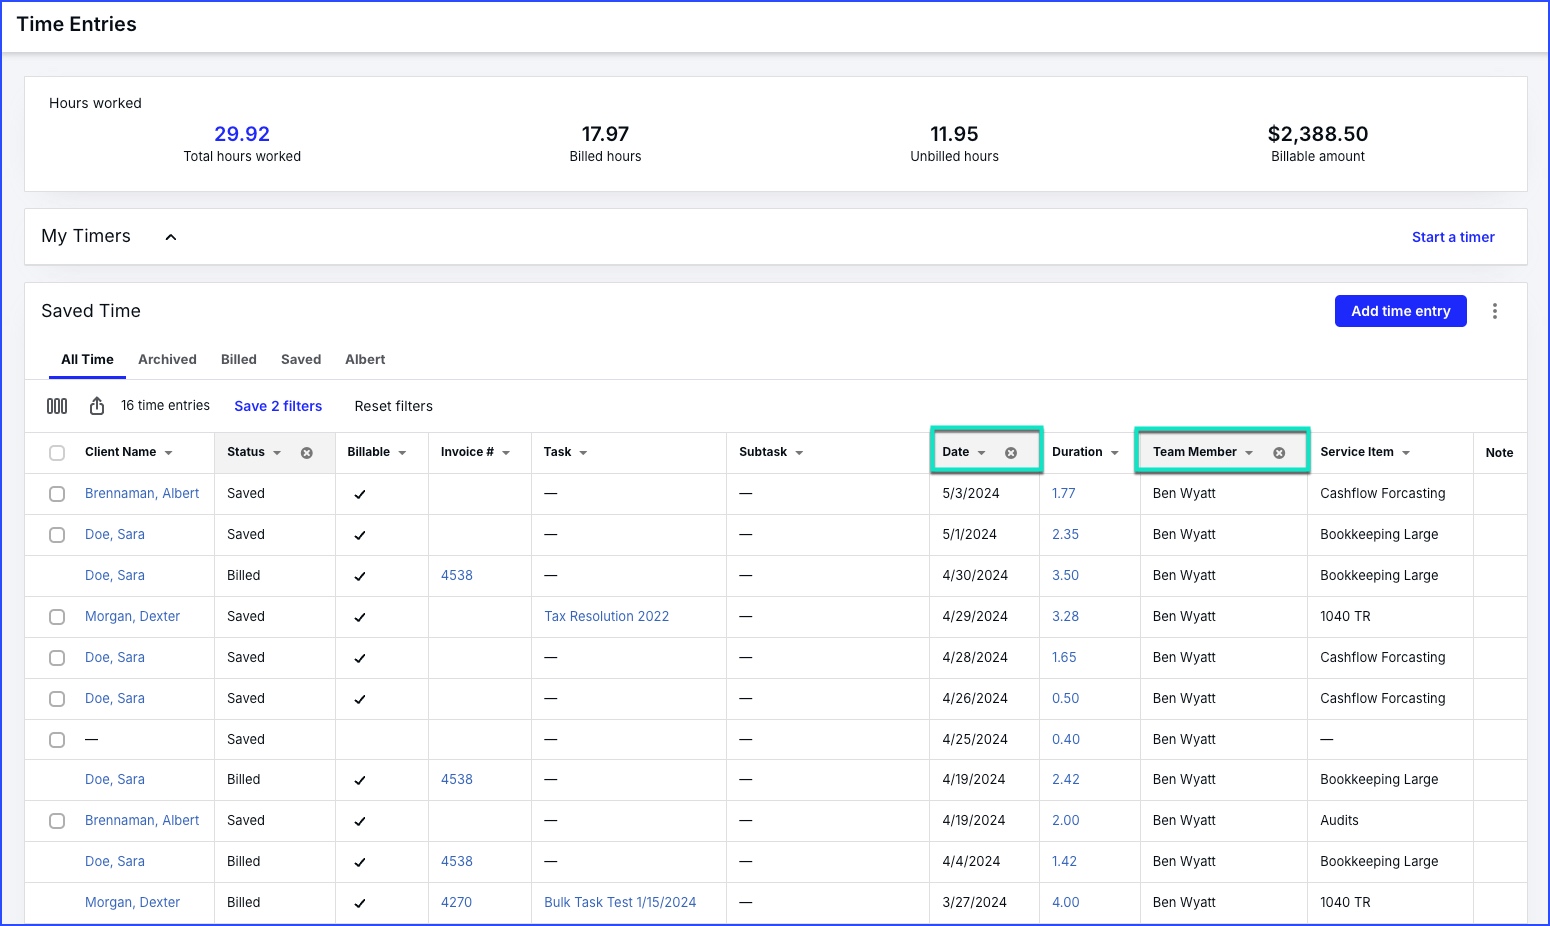
Task: Click Audits service item cell
Action: point(1339,820)
